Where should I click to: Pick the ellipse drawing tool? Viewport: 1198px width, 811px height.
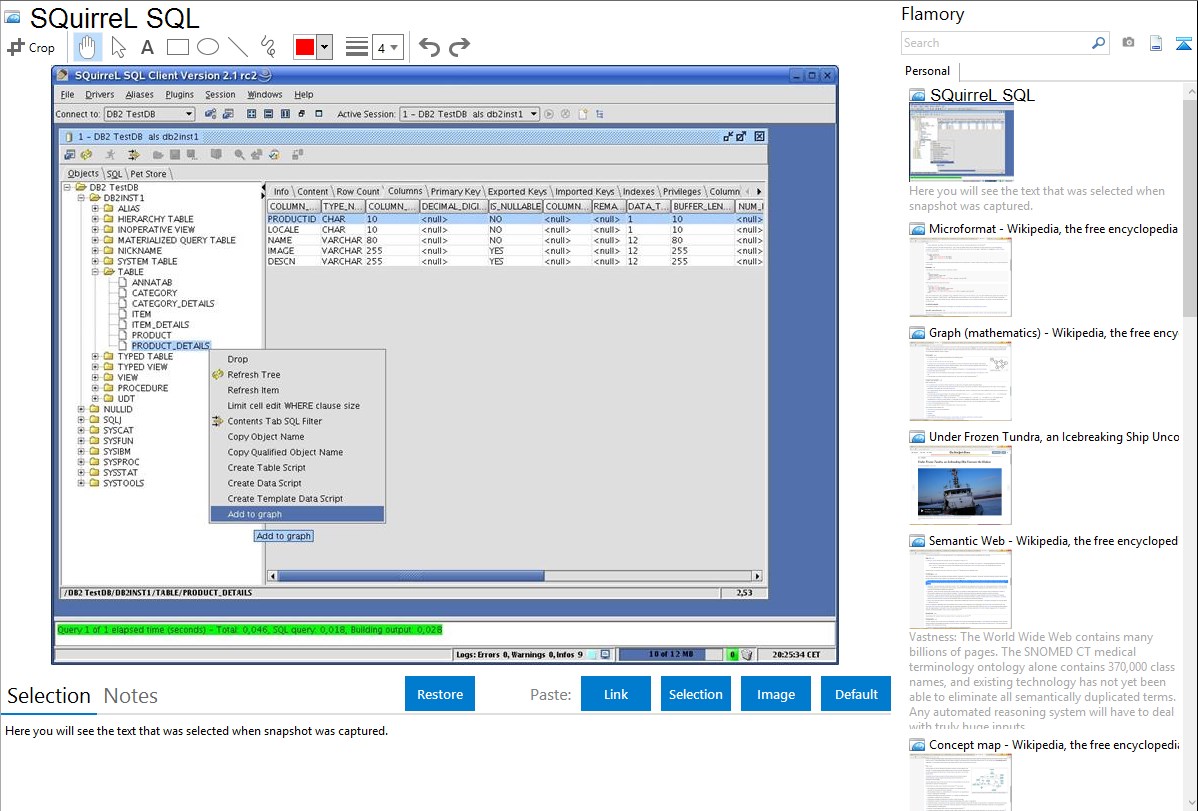pos(208,47)
